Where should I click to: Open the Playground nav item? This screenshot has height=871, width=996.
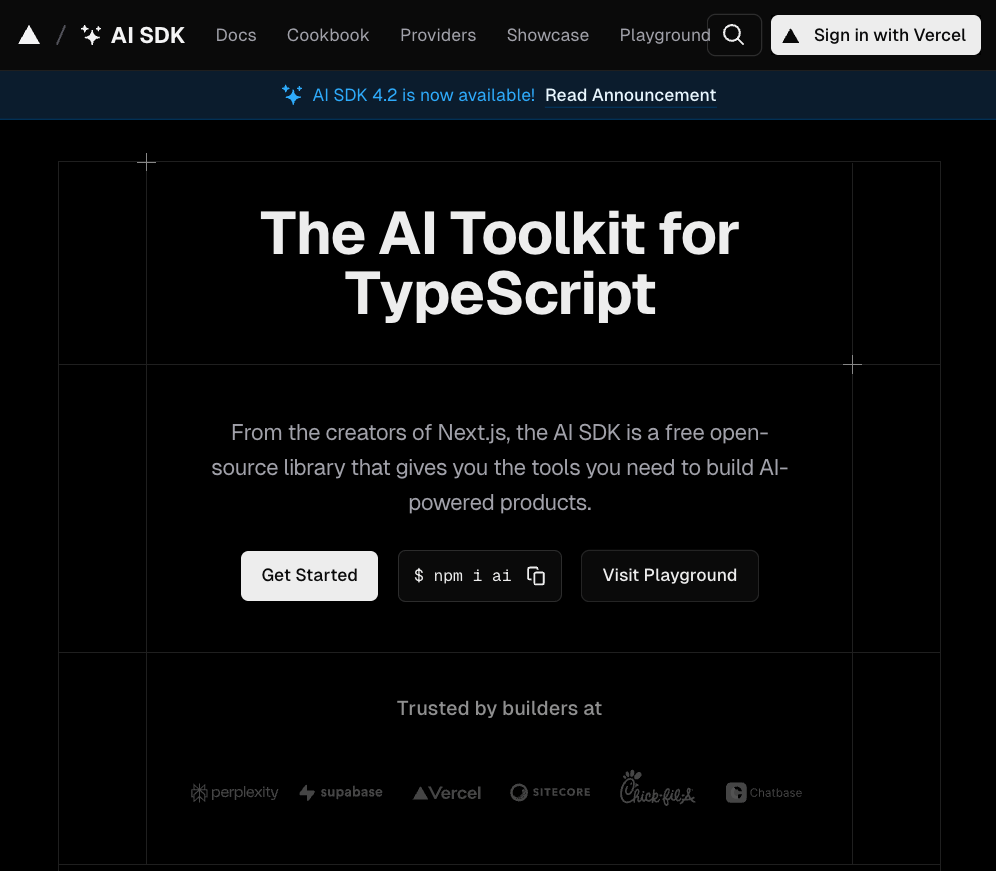(664, 35)
